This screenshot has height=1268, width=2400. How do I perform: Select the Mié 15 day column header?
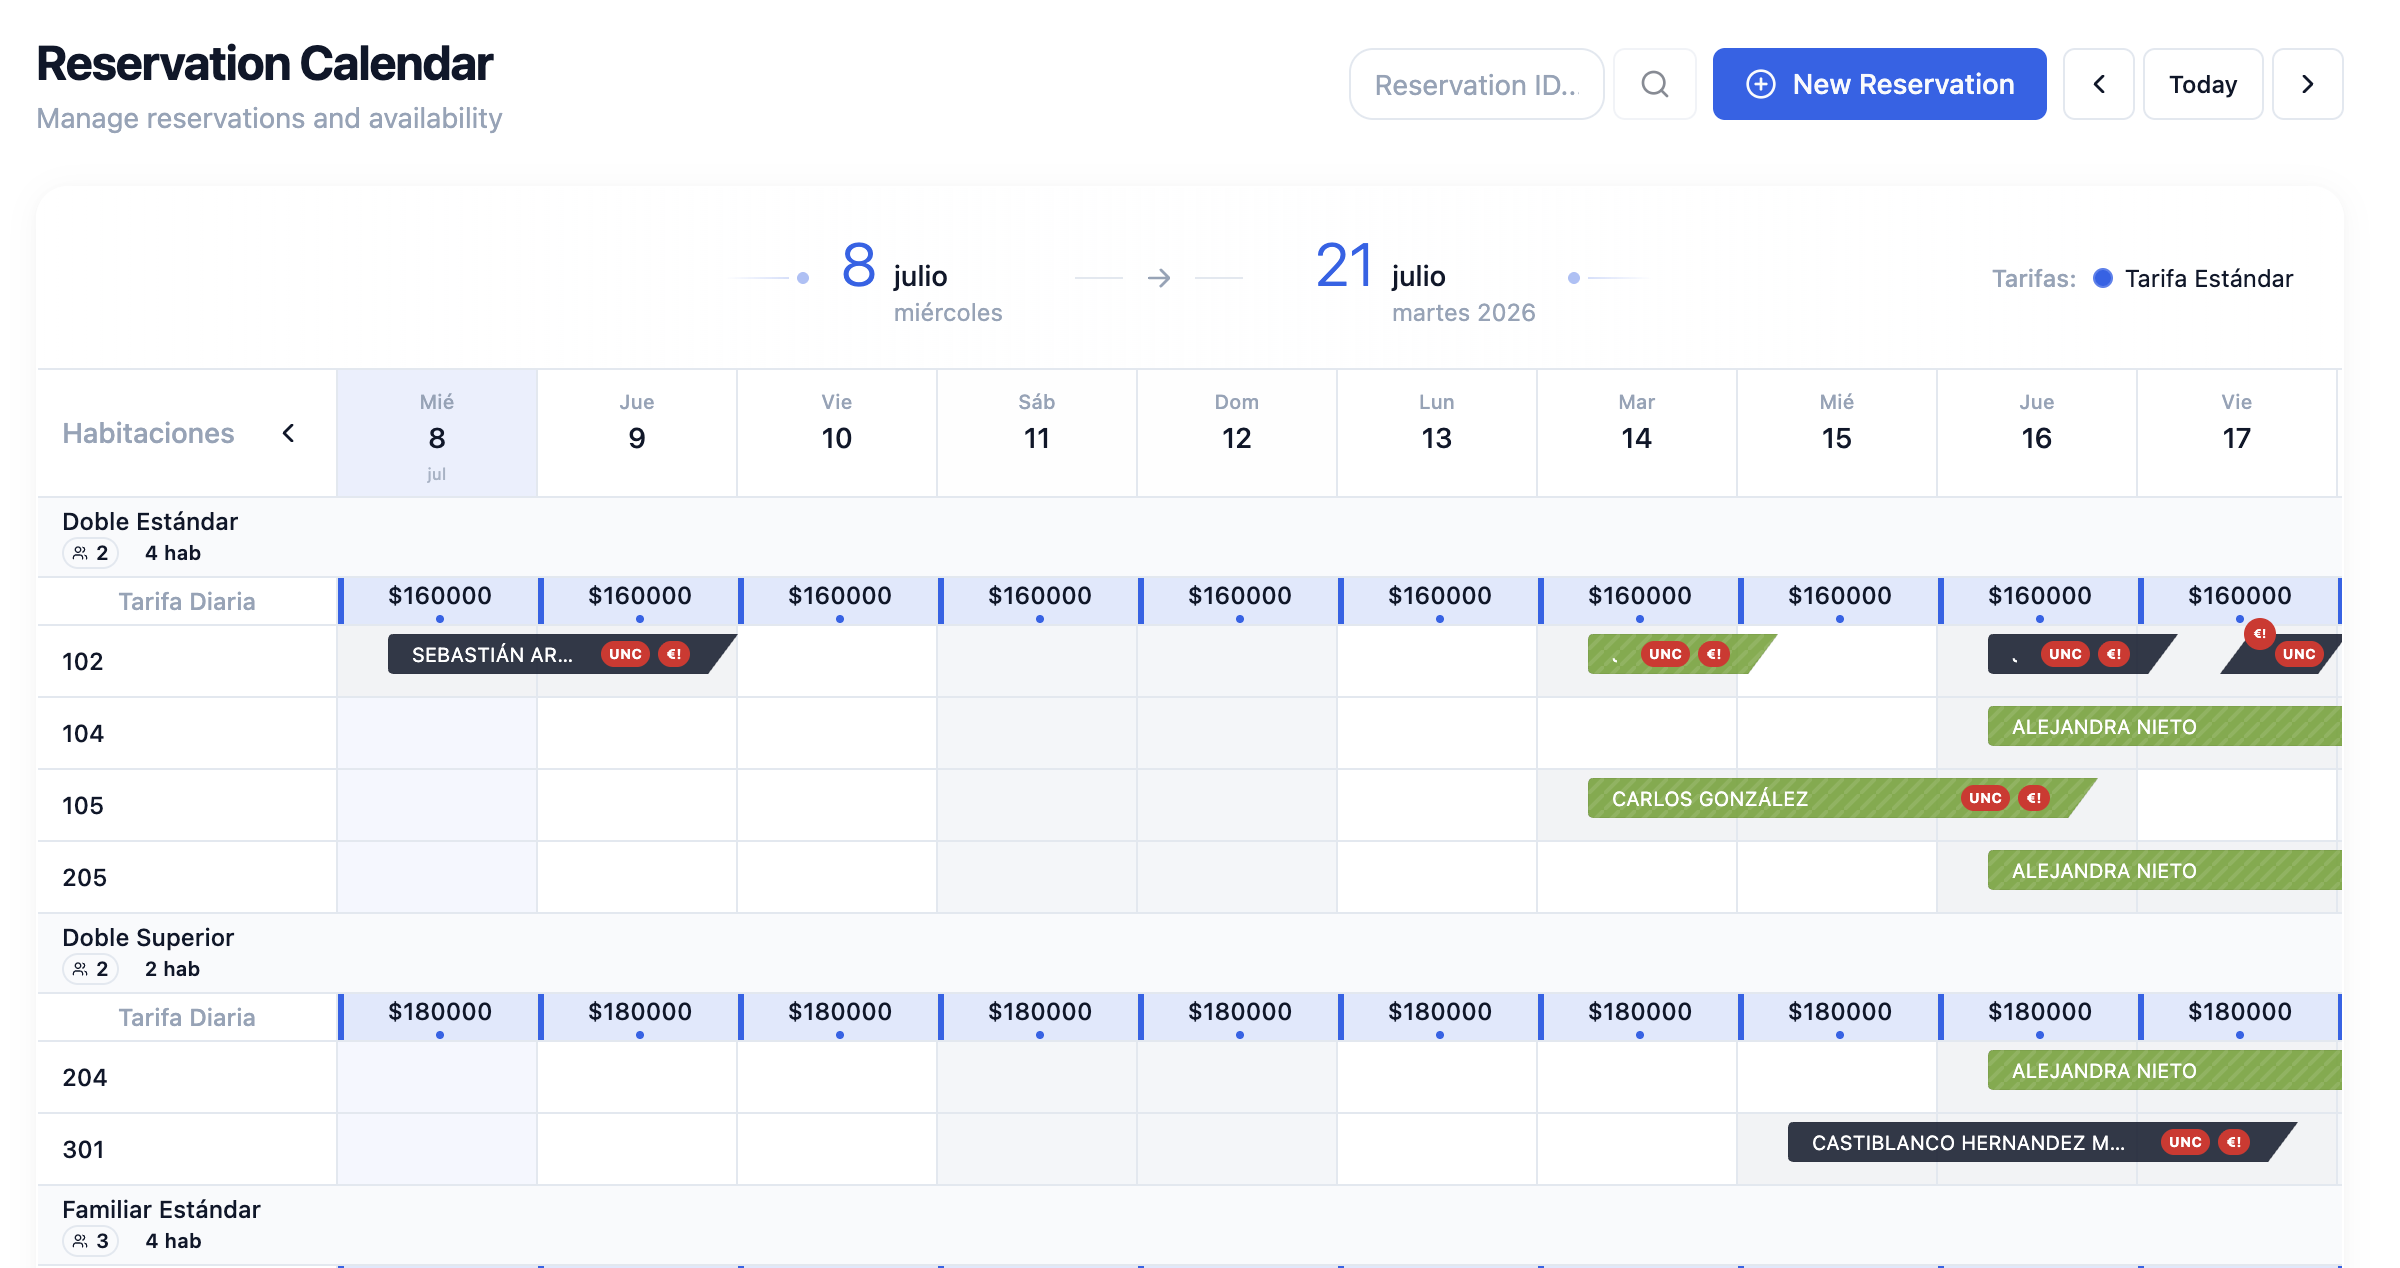pos(1837,433)
